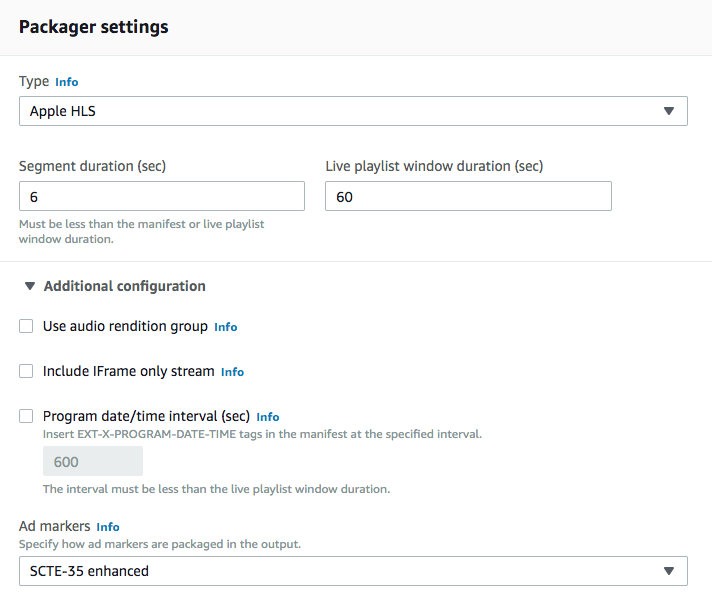
Task: Open Info link beside Ad markers
Action: tap(108, 527)
